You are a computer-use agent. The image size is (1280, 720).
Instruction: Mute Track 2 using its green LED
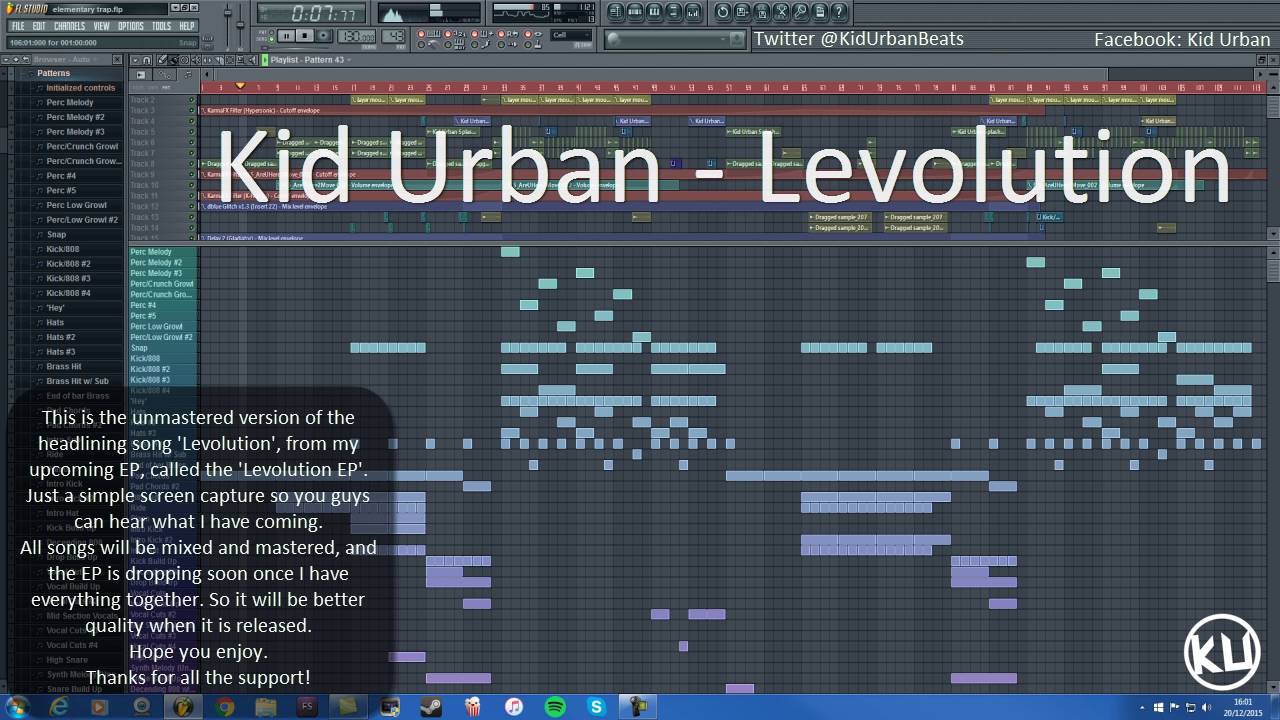tap(191, 100)
